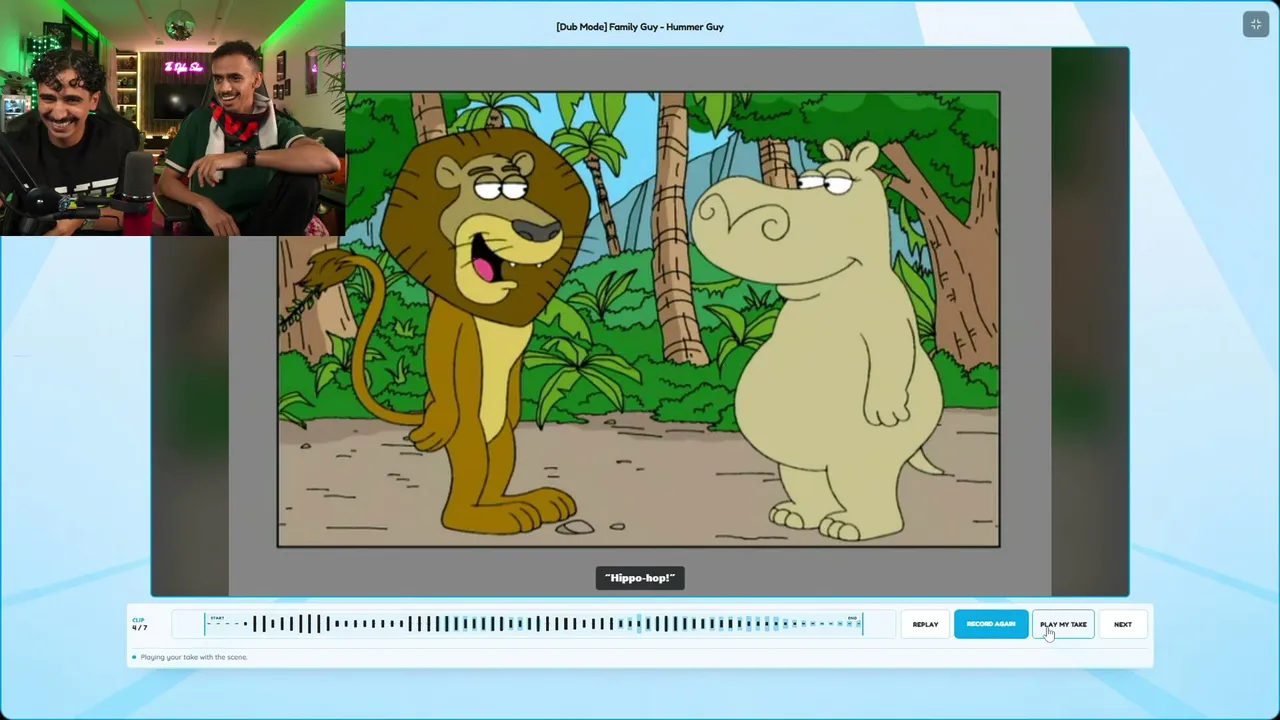Click the "Hippo-hop!" subtitle caption
Screen dimensions: 1280x720
(640, 578)
